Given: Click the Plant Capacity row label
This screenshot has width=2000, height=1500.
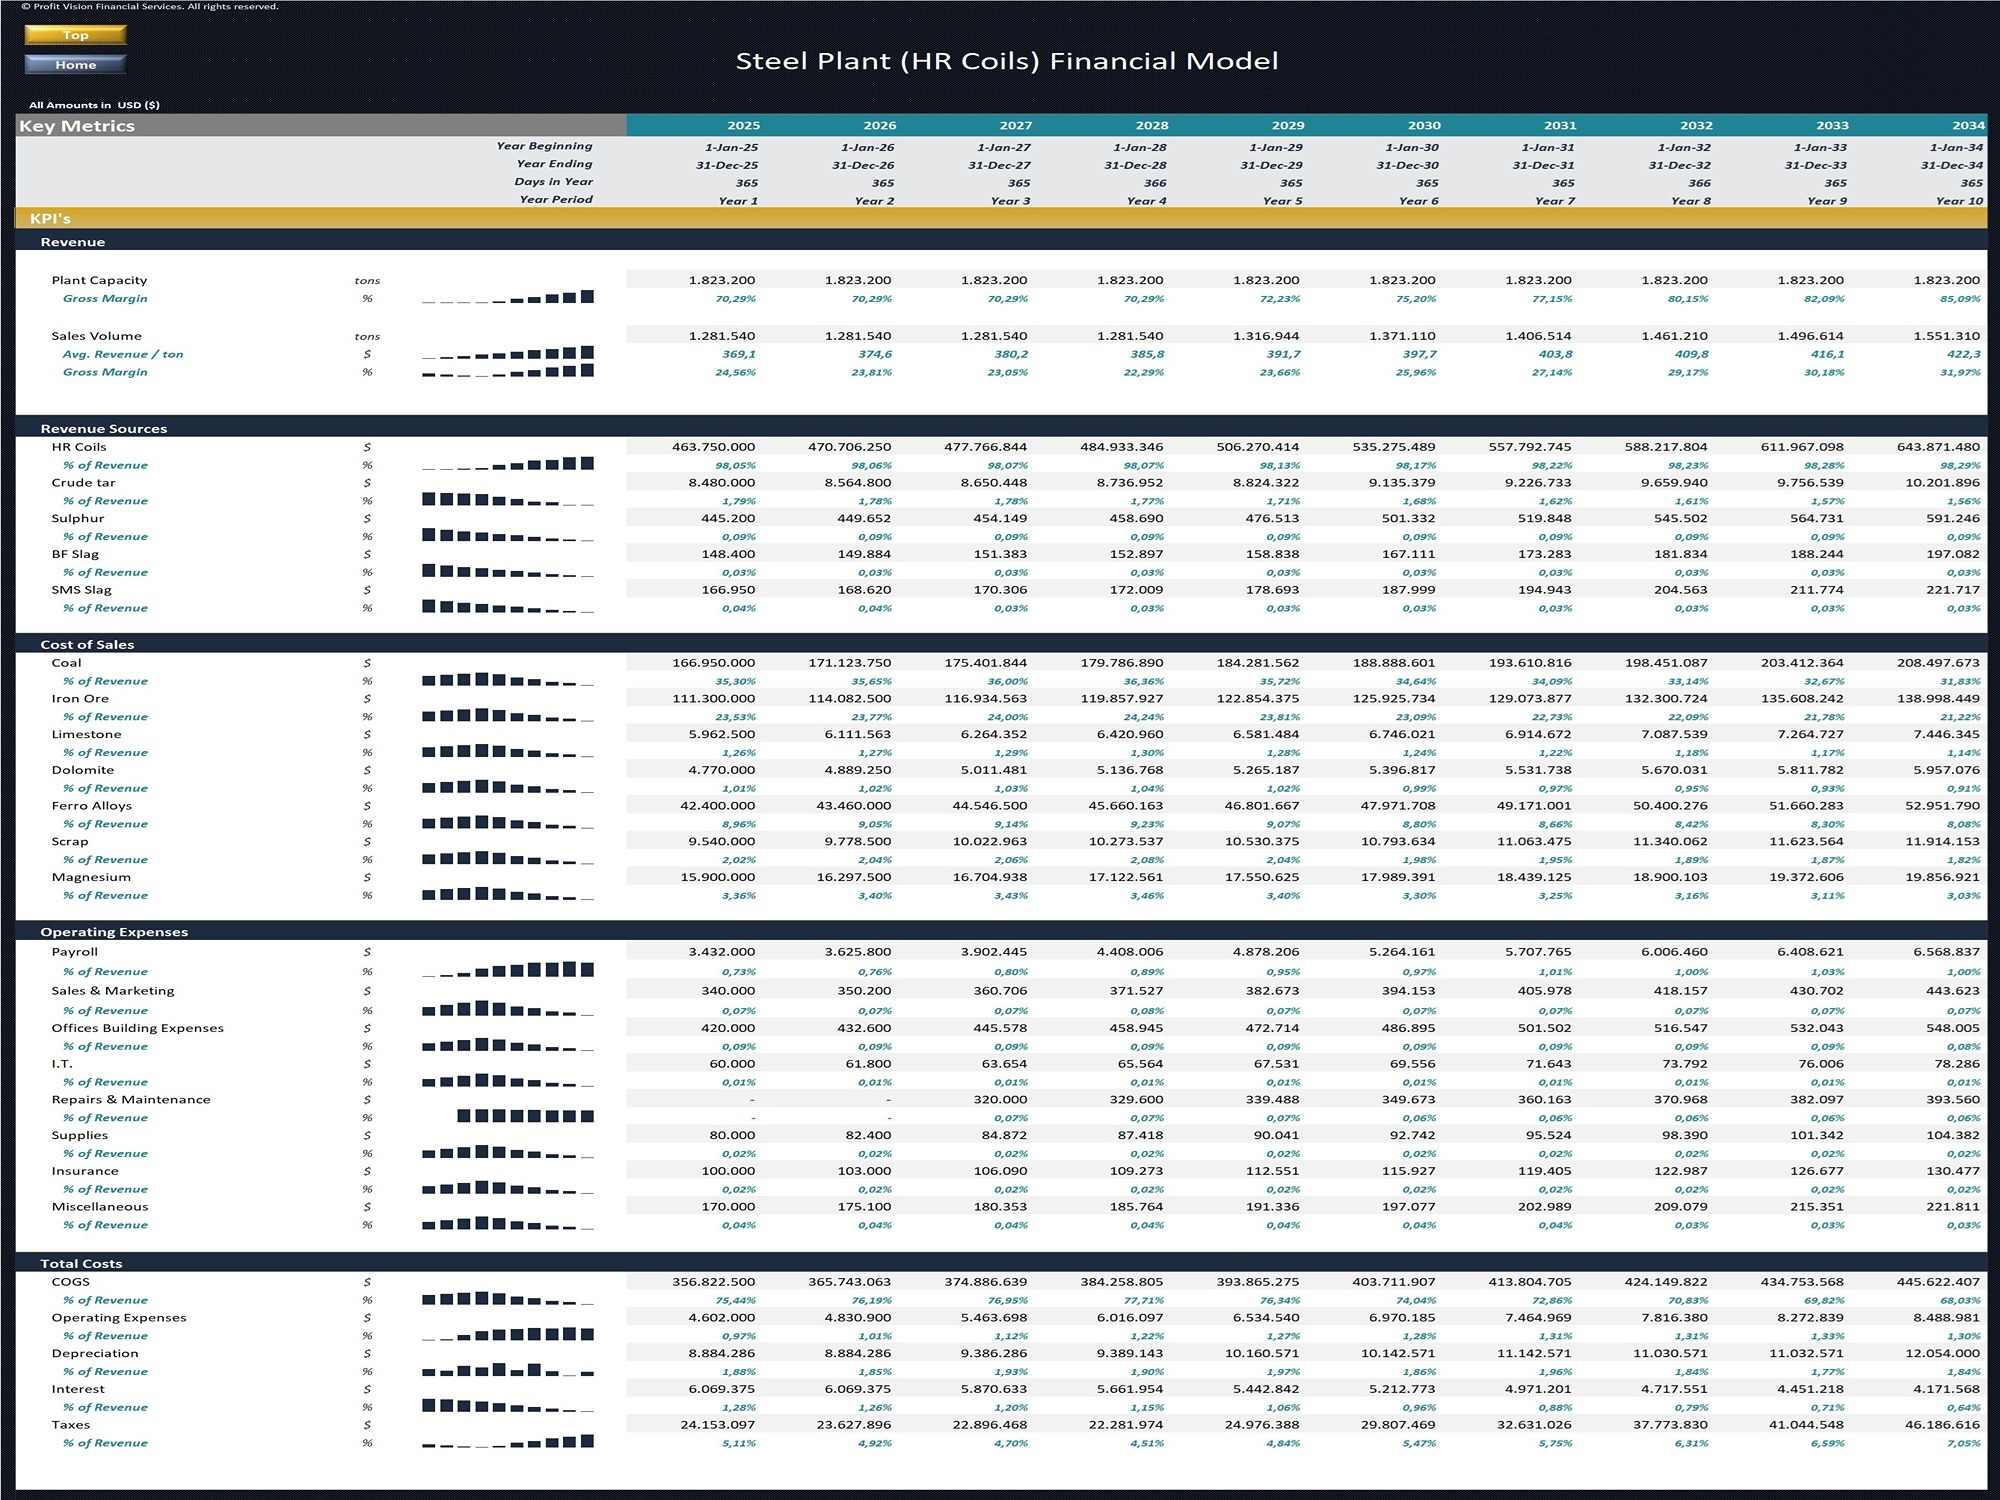Looking at the screenshot, I should pyautogui.click(x=99, y=281).
